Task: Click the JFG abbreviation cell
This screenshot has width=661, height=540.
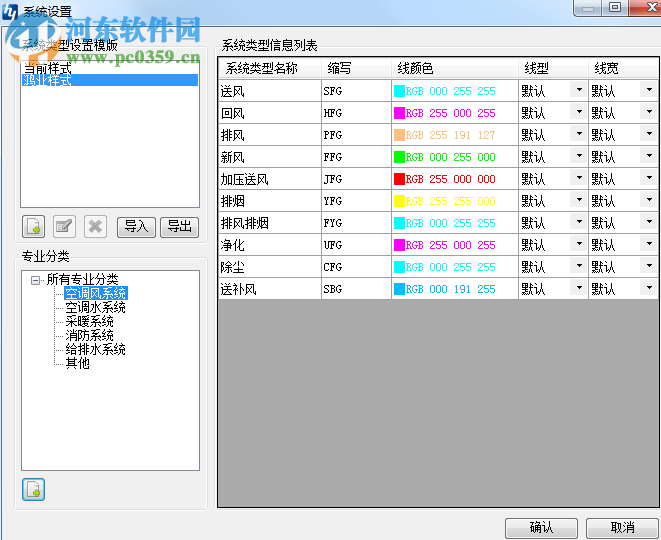Action: [x=357, y=179]
